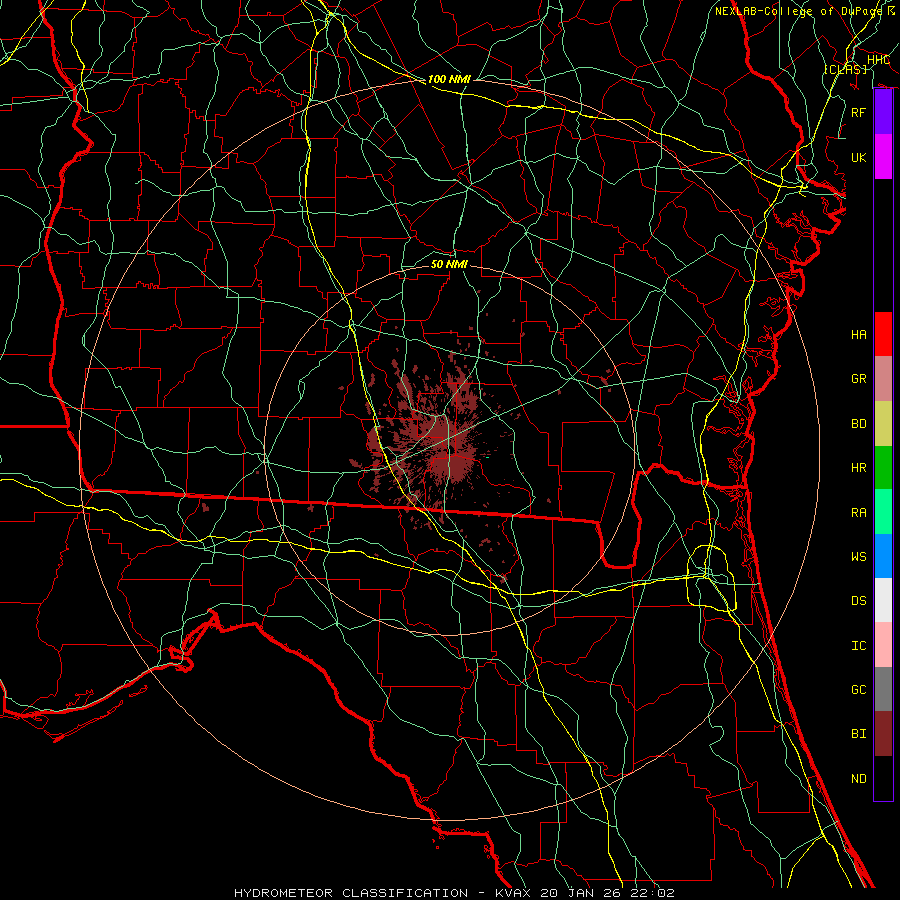Click the HA red legend swatch
The height and width of the screenshot is (900, 900).
click(x=883, y=334)
